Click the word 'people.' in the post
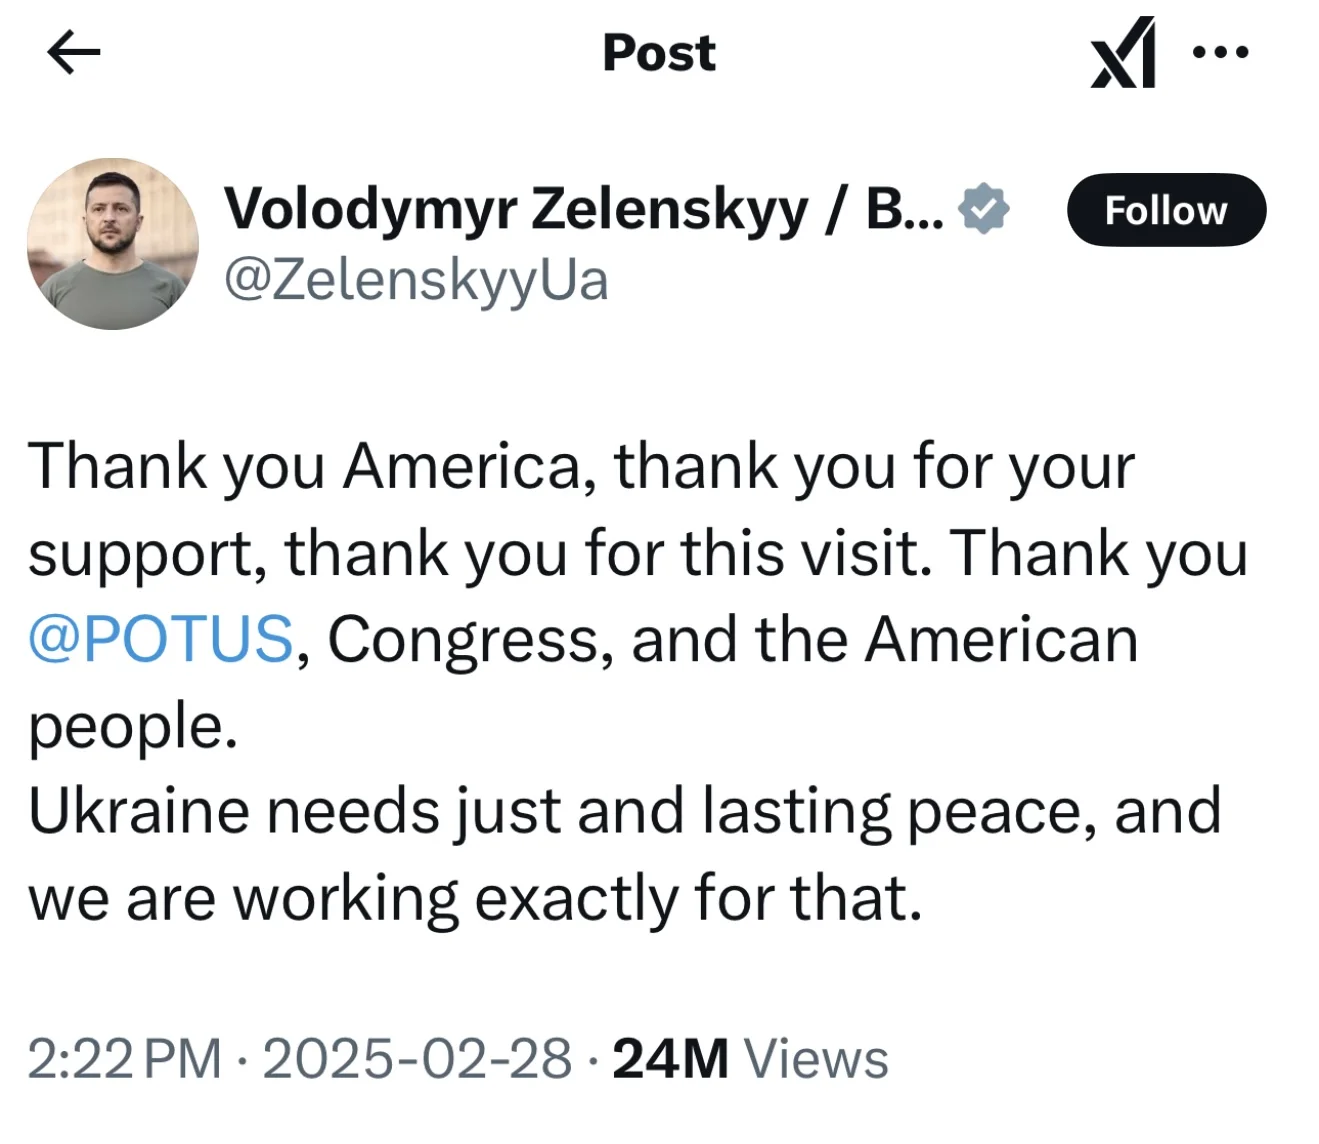This screenshot has width=1319, height=1144. (133, 725)
